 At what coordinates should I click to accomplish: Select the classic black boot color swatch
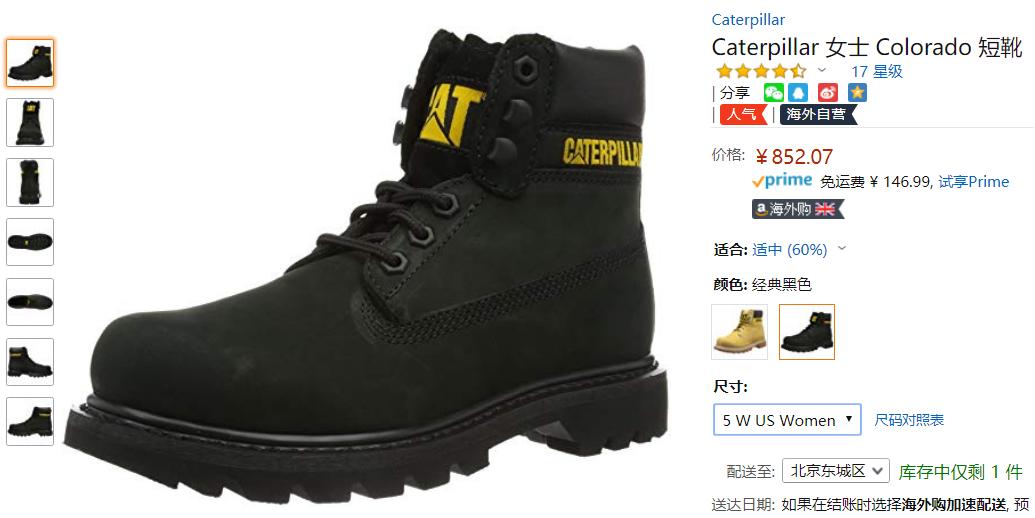[807, 331]
